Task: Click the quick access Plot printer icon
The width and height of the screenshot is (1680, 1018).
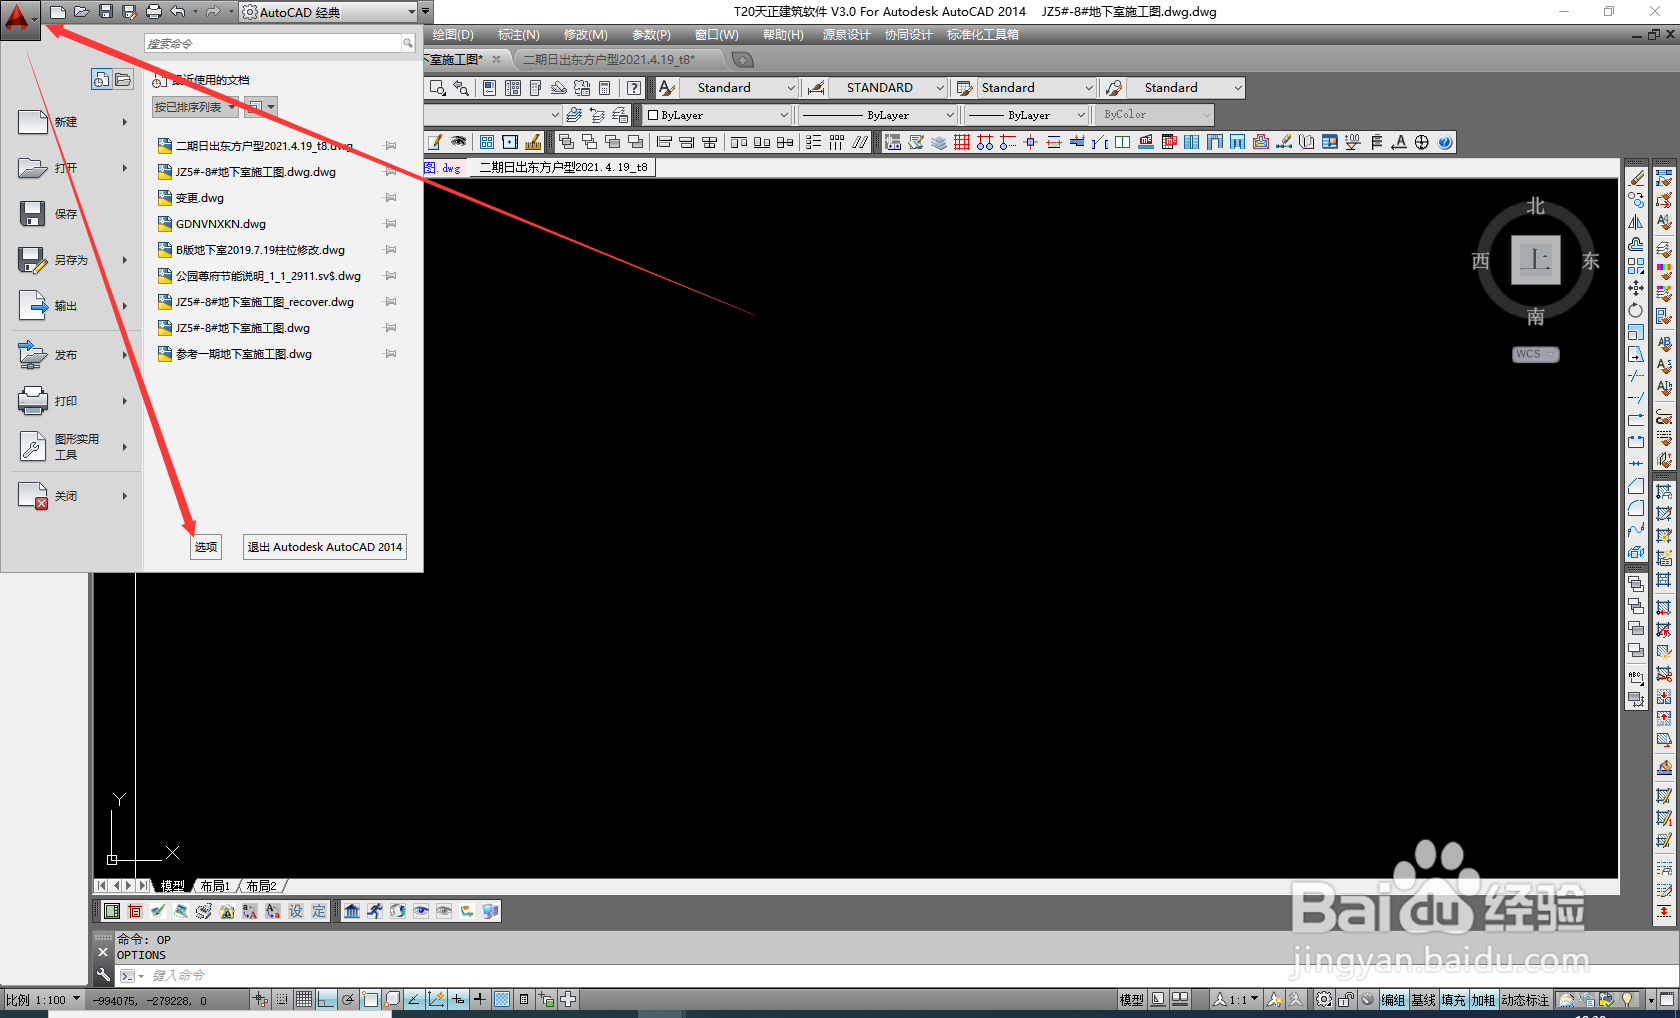Action: click(154, 12)
